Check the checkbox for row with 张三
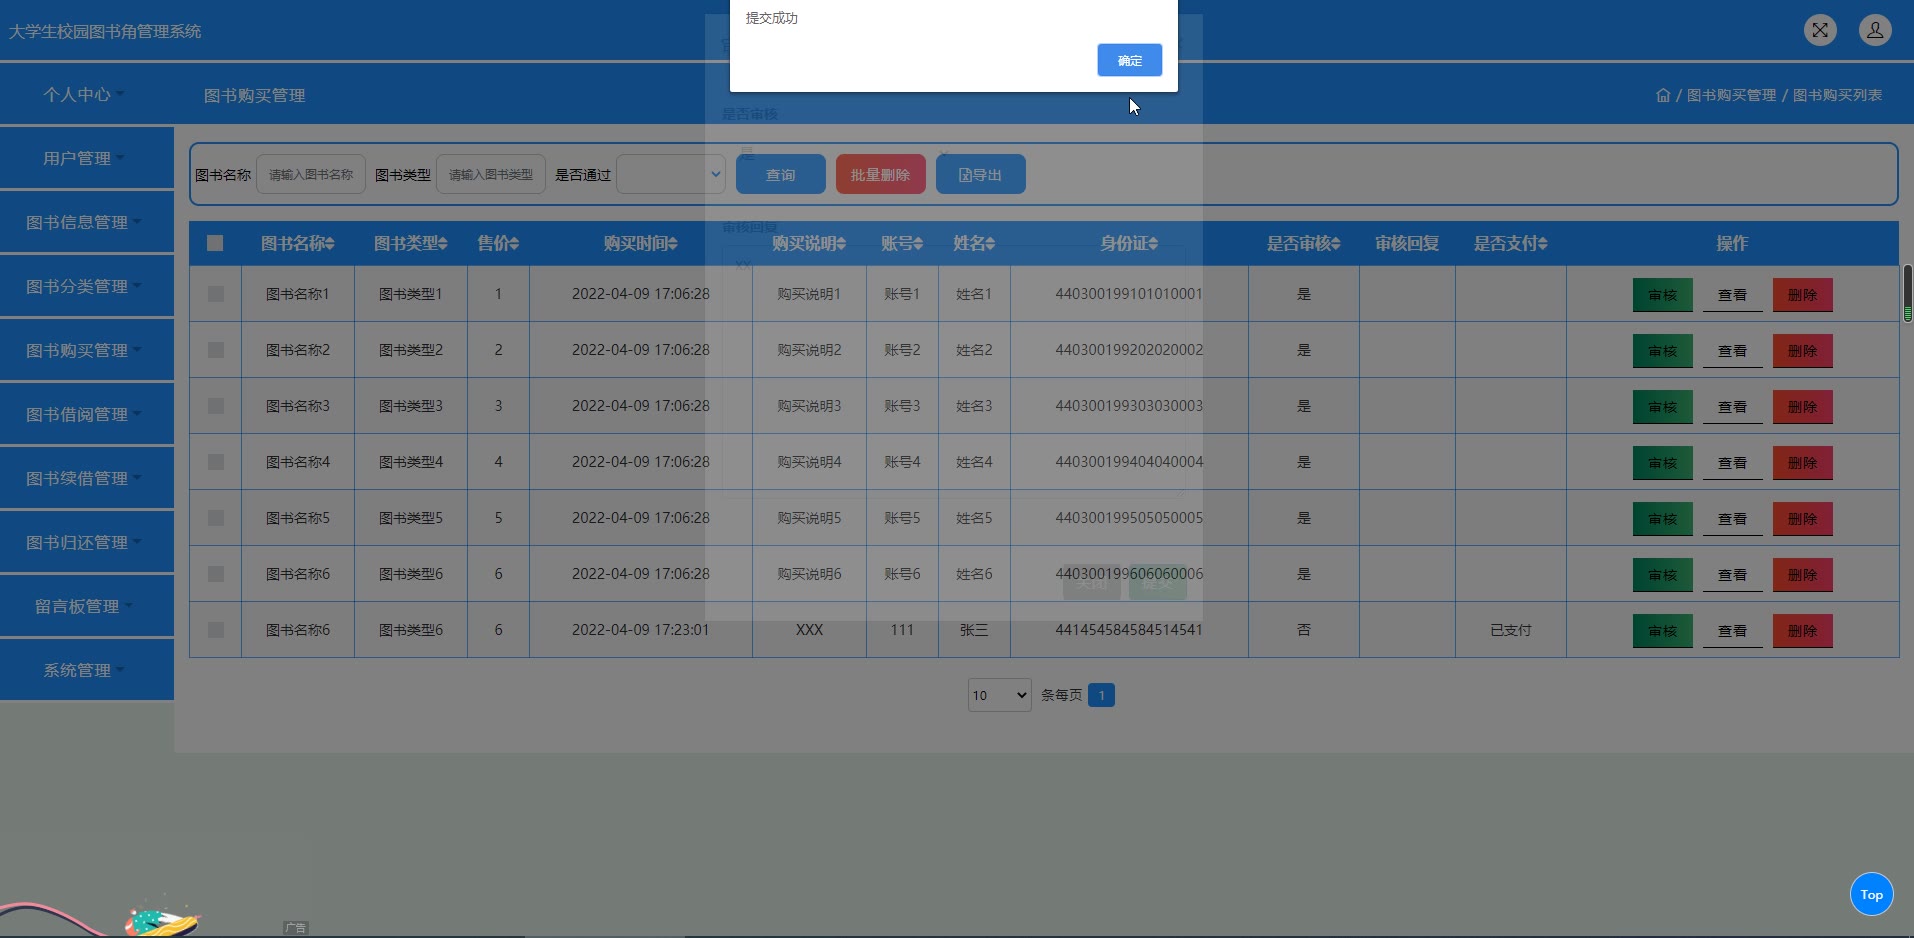The image size is (1914, 938). tap(216, 630)
